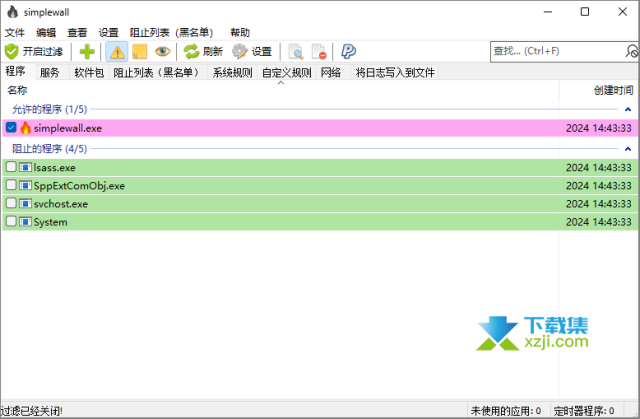Select the System row name

(51, 222)
